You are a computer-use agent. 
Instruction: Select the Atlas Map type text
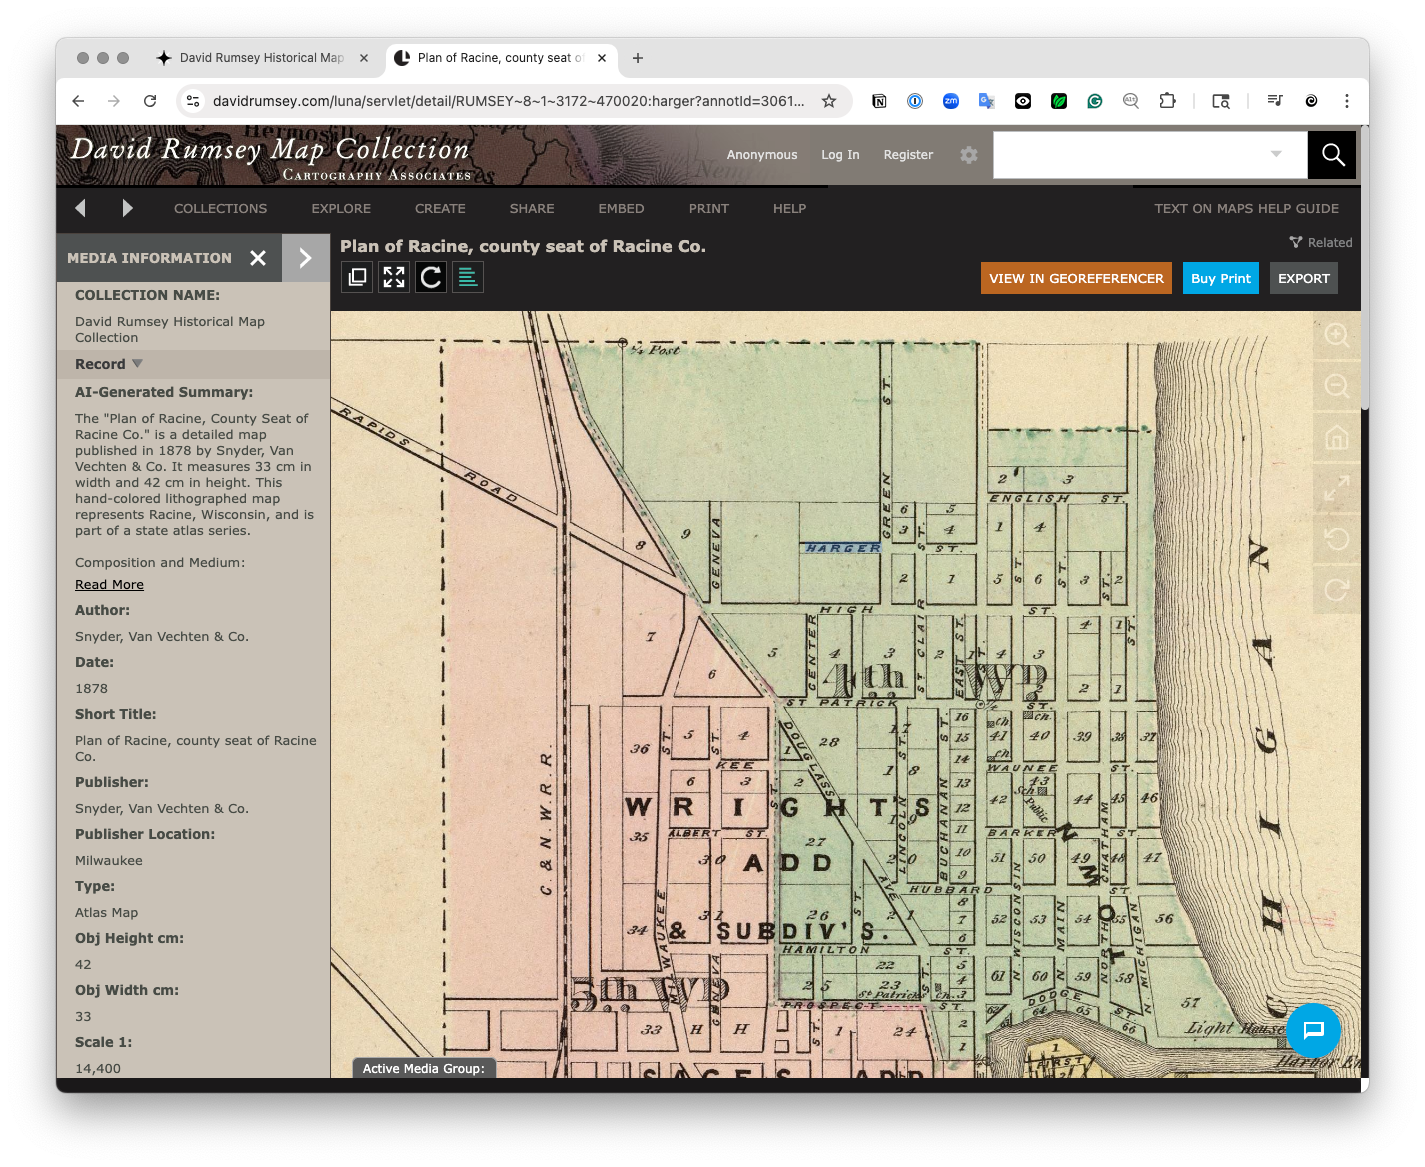coord(106,913)
